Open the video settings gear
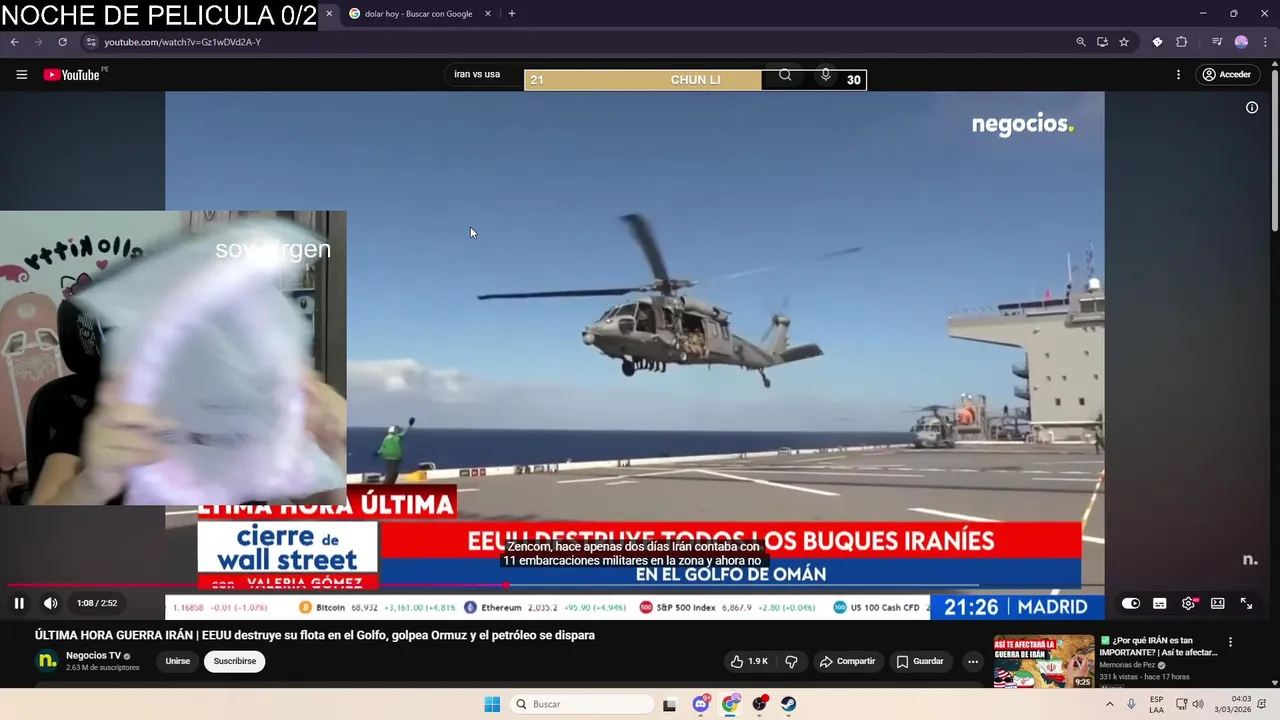Screen dimensions: 1280x720 [1188, 603]
